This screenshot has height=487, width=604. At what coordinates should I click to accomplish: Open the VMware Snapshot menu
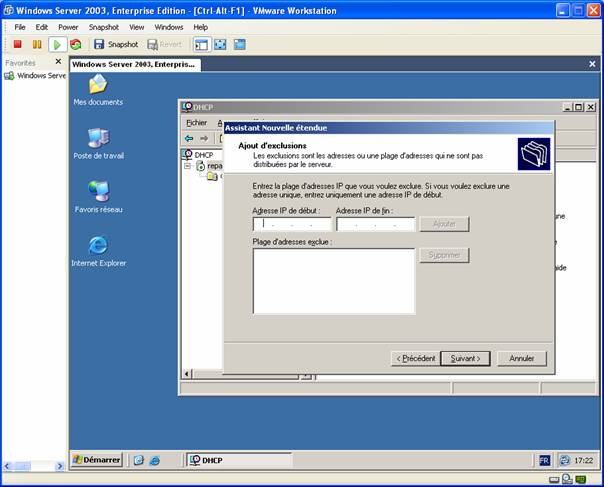[104, 27]
